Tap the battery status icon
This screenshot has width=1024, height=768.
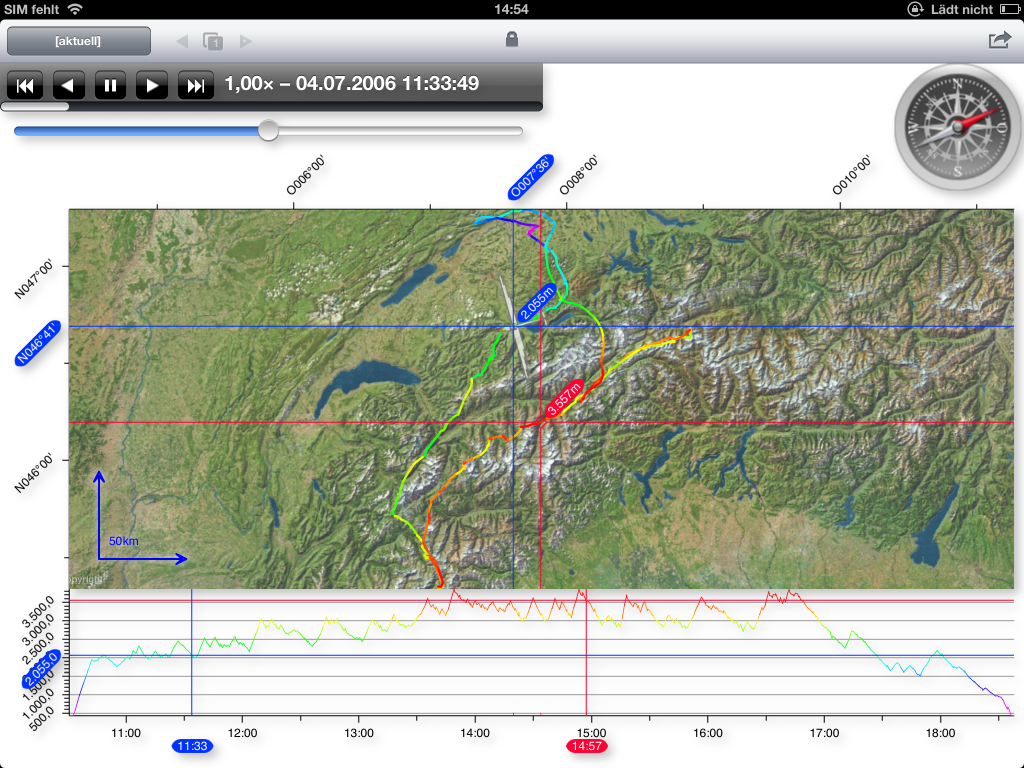pyautogui.click(x=1009, y=9)
